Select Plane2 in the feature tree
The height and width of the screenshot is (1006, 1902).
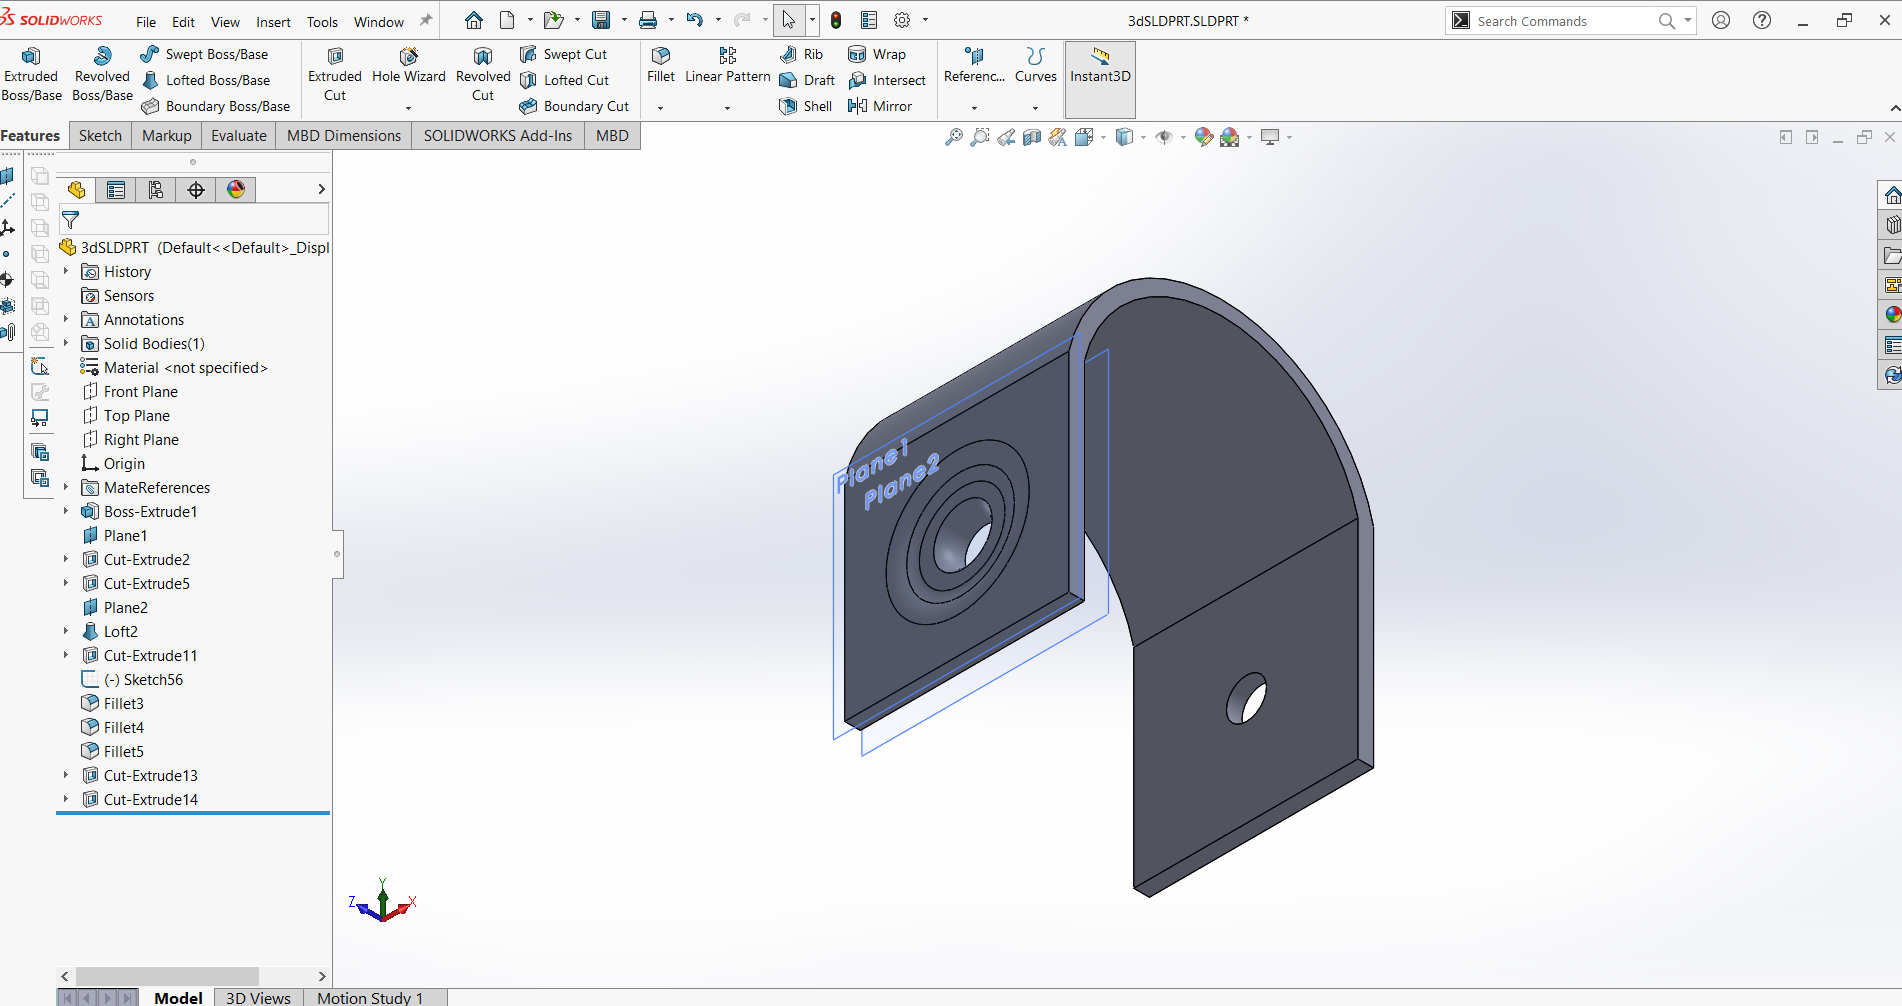coord(125,607)
